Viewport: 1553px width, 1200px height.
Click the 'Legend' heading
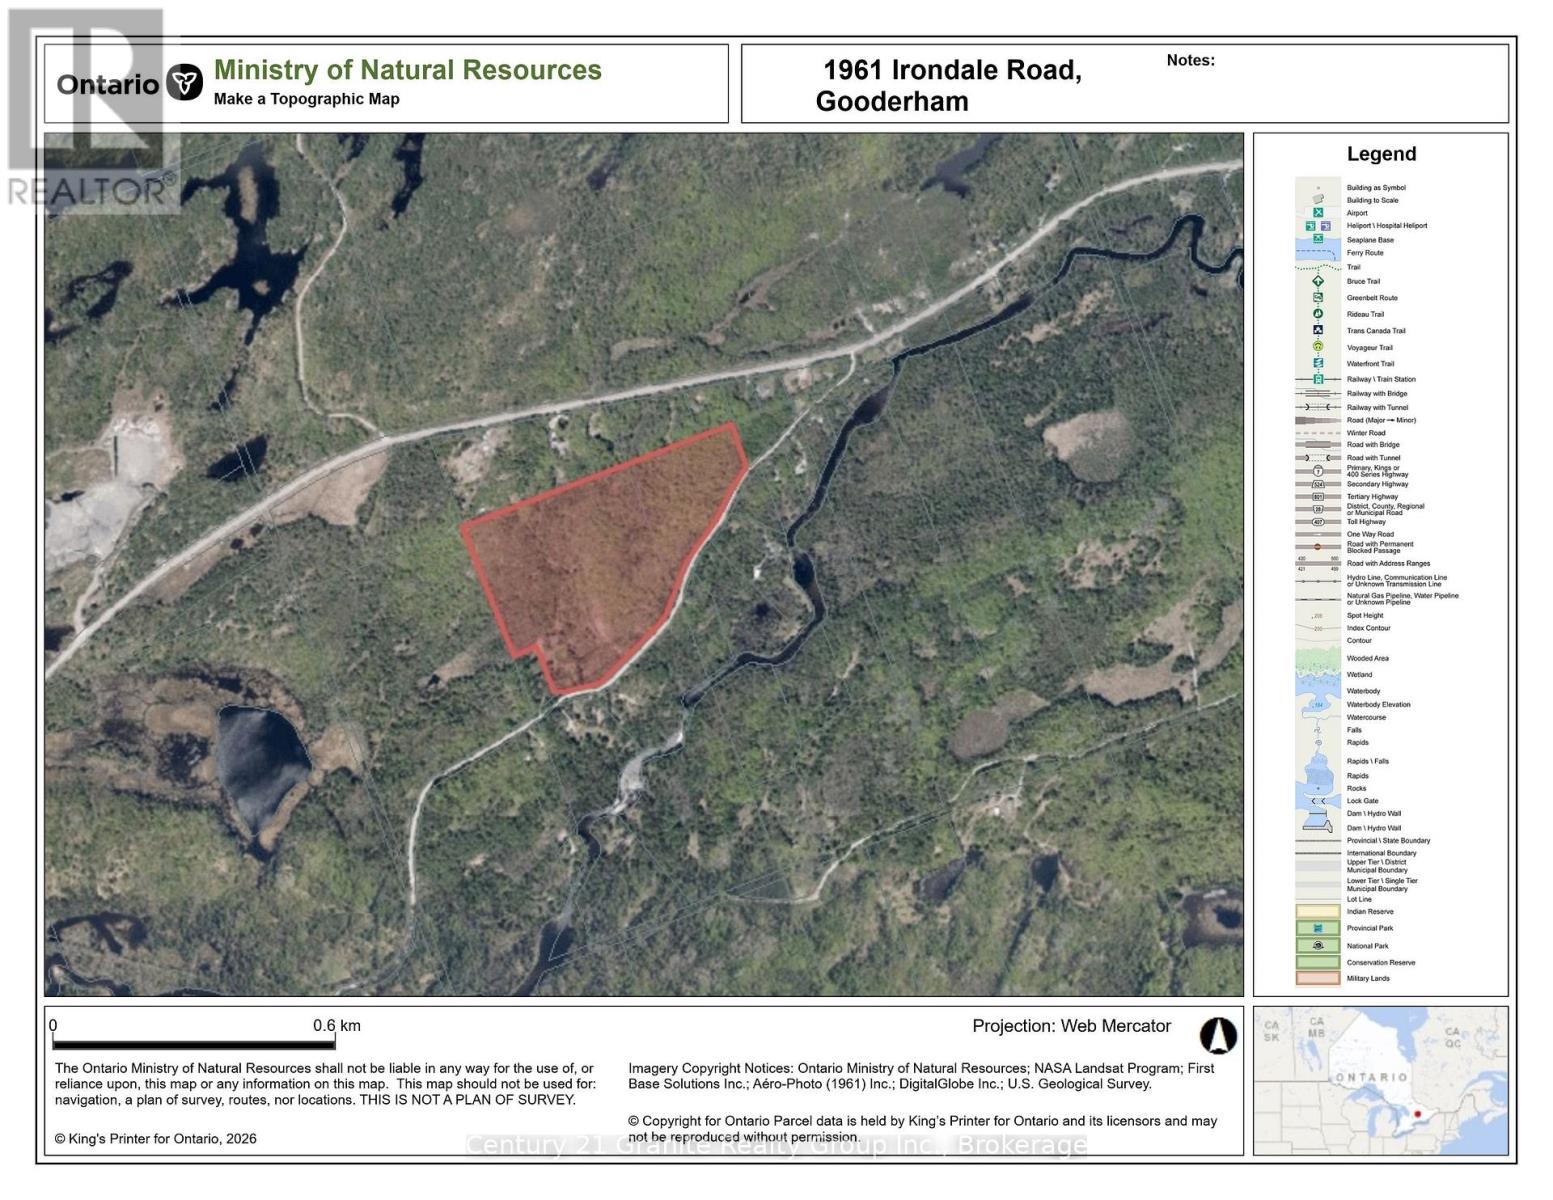coord(1381,154)
